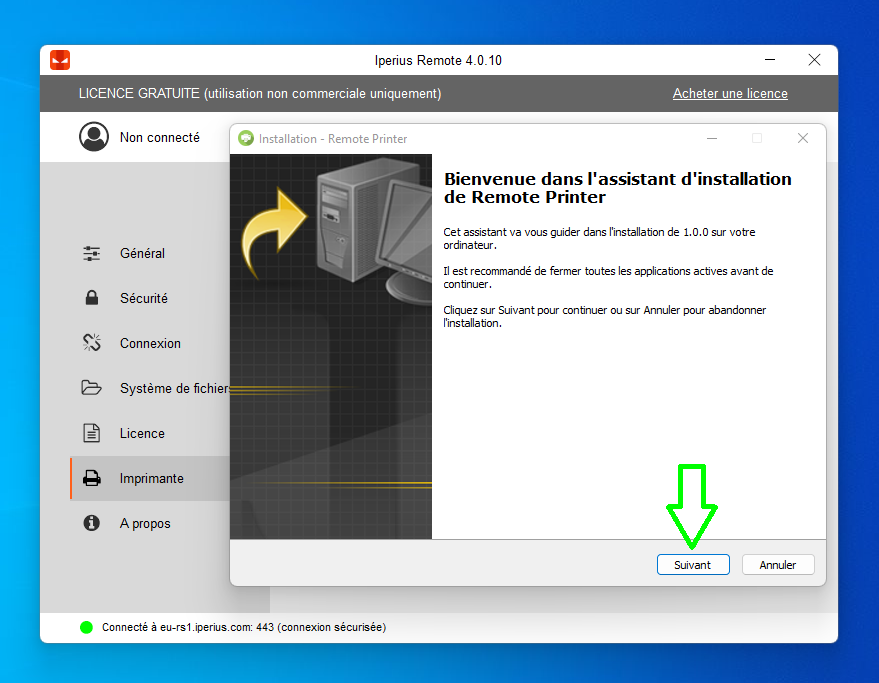The width and height of the screenshot is (879, 683).
Task: Click the Connecté à eu-rs1.iperius.com status text
Action: (244, 627)
